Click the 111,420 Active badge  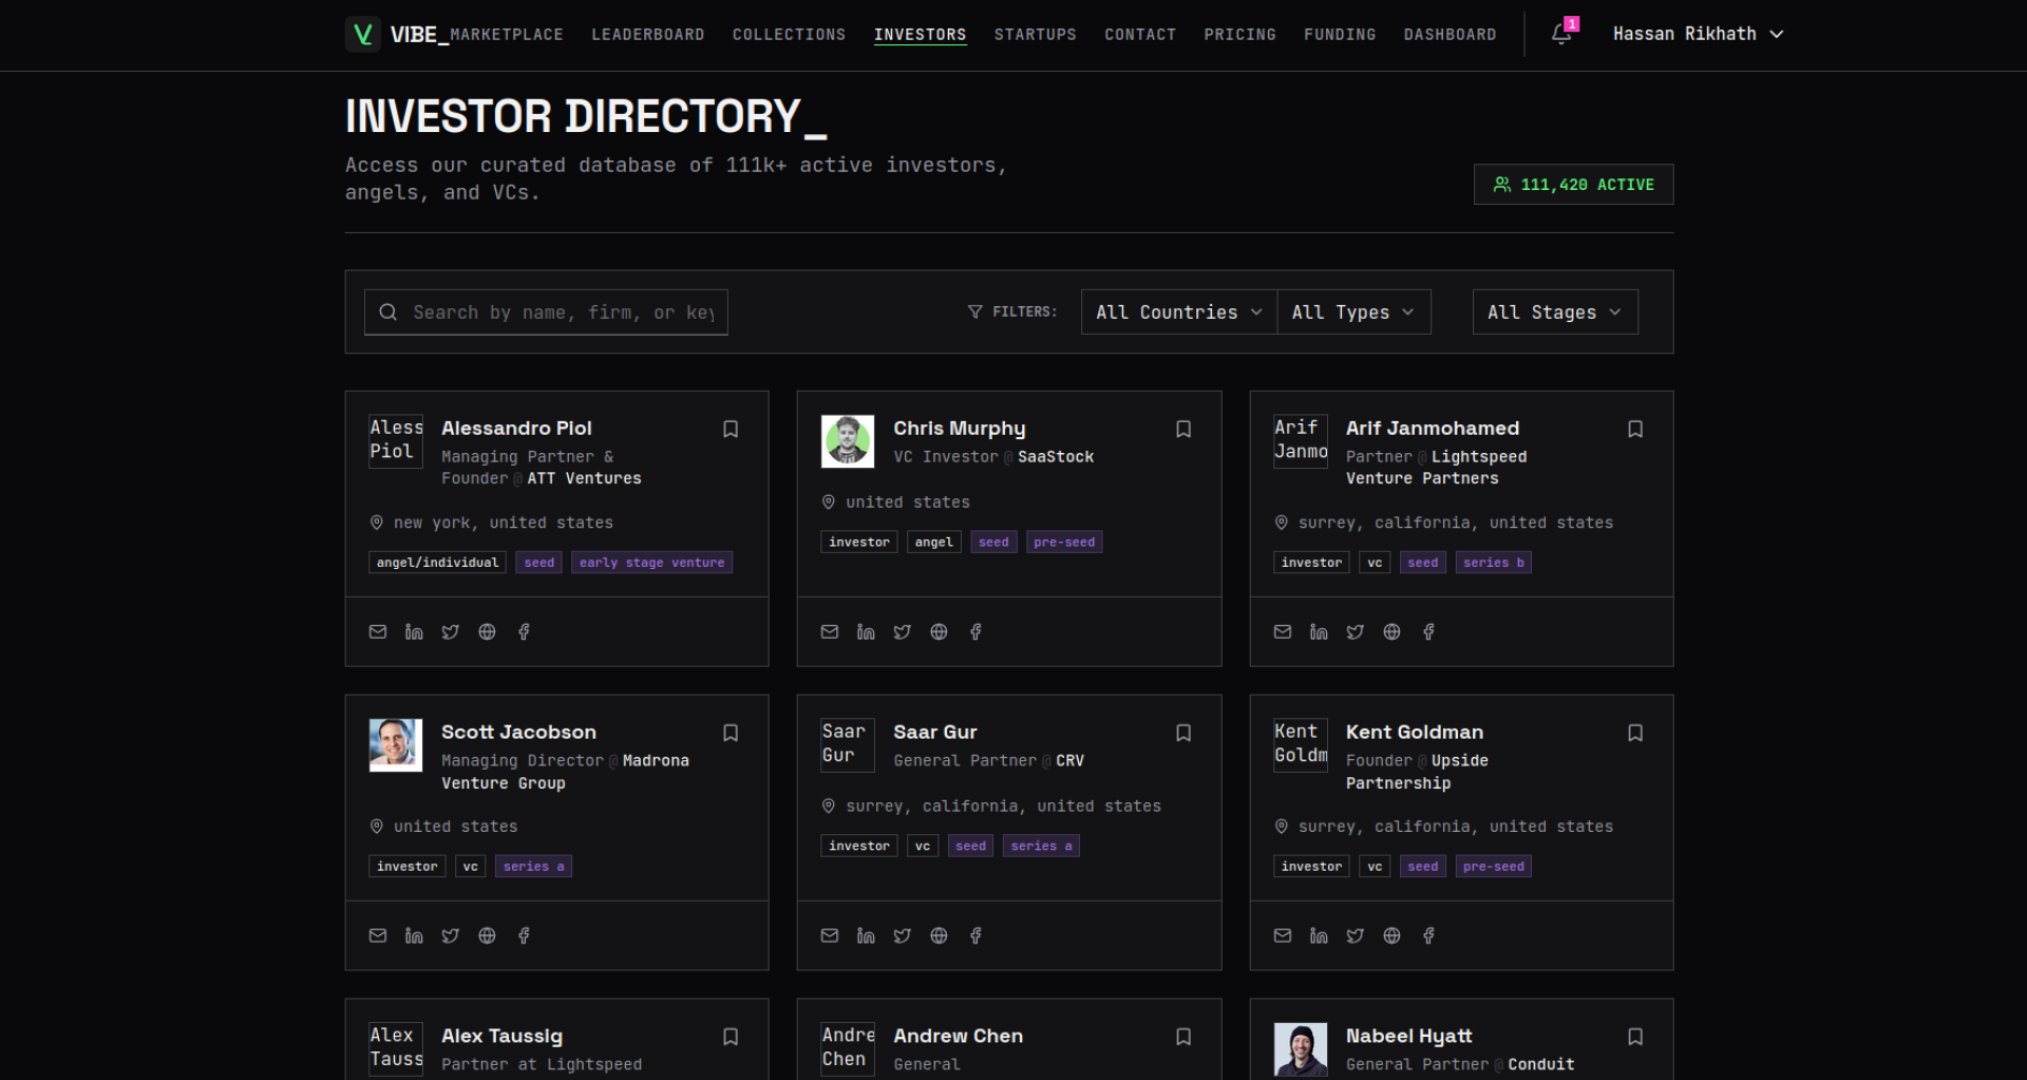(1573, 185)
